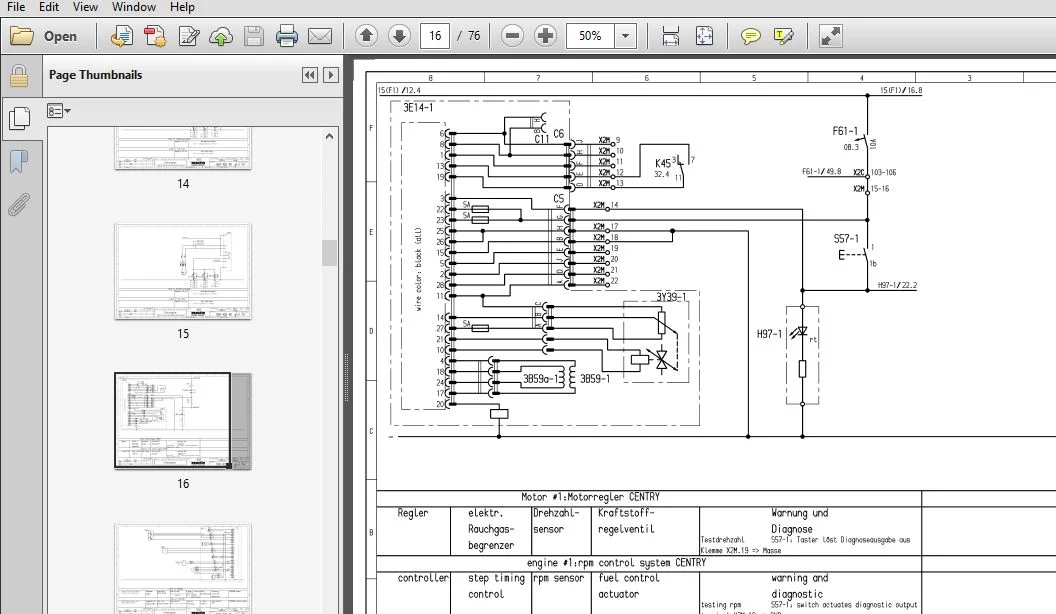Open the Help menu
The width and height of the screenshot is (1056, 614).
point(182,7)
